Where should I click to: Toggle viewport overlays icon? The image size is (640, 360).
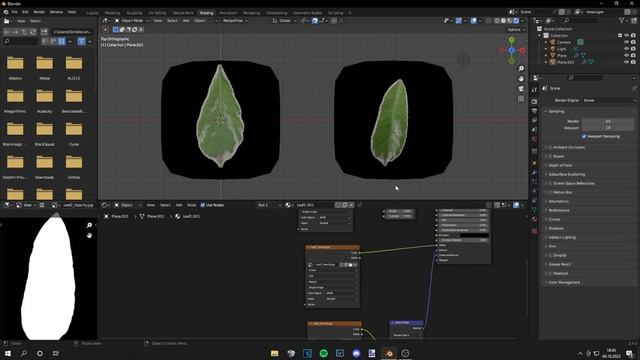(x=473, y=20)
